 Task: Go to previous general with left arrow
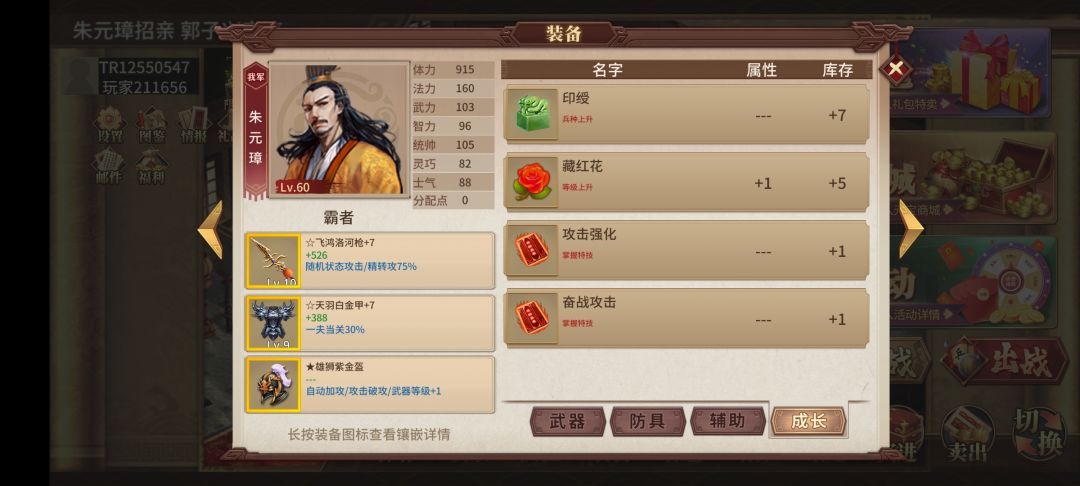211,229
